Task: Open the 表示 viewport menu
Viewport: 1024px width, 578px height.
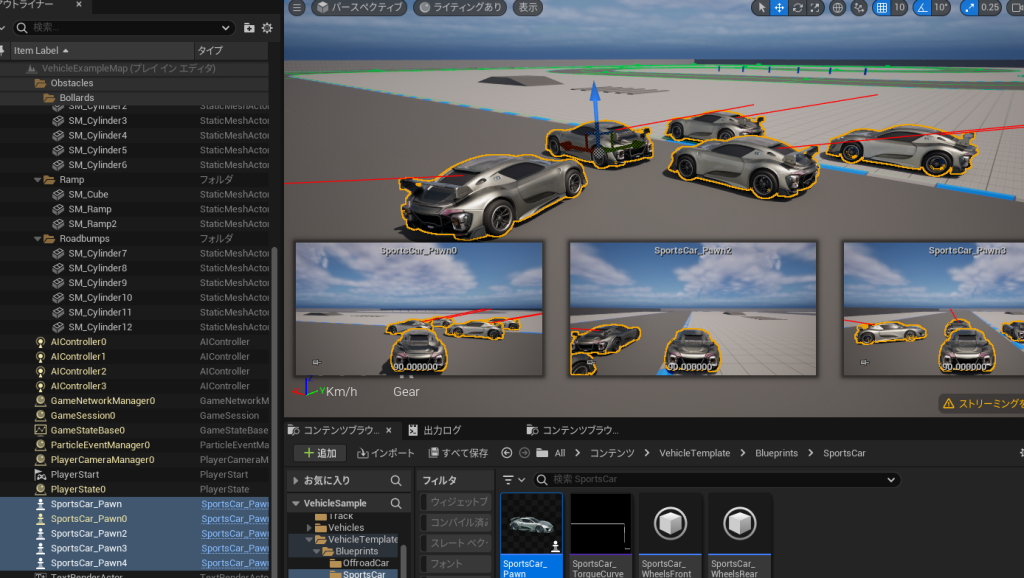Action: tap(528, 8)
